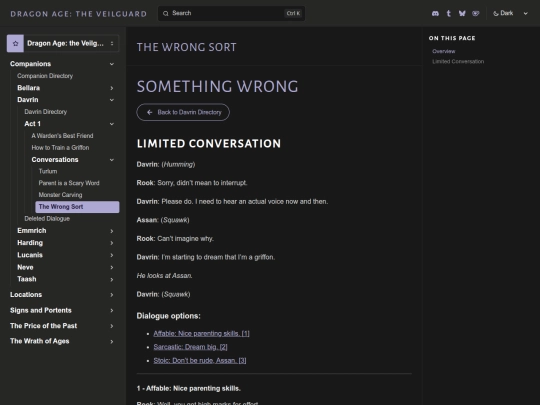This screenshot has width=540, height=405.
Task: Click the Dialogue options subheading
Action: click(168, 316)
